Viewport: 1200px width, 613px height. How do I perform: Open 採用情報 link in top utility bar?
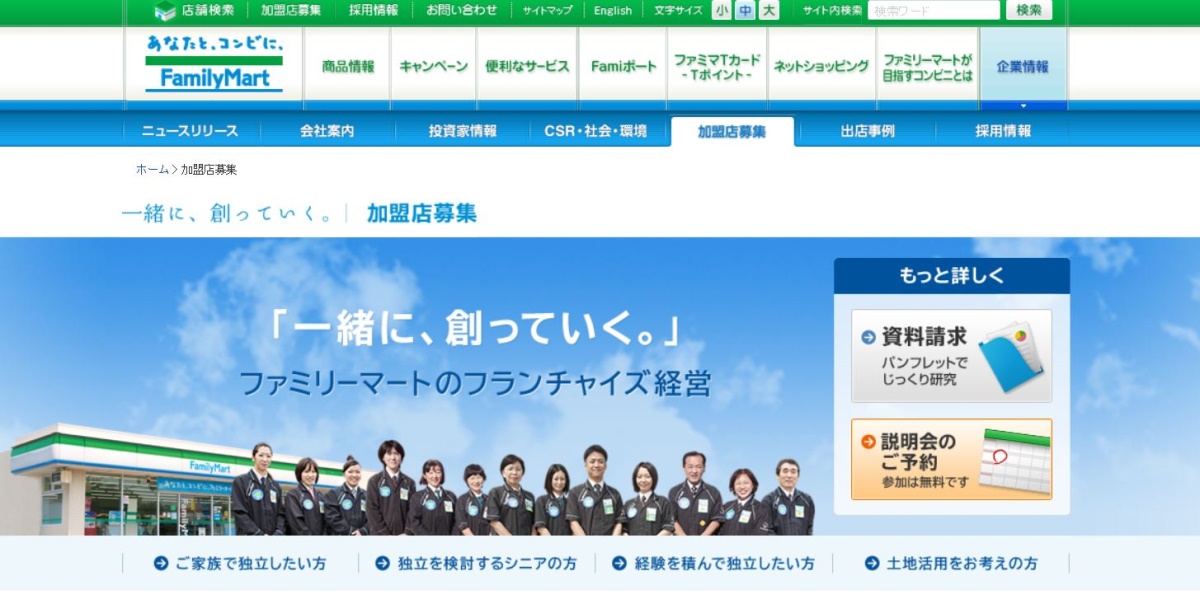(373, 11)
